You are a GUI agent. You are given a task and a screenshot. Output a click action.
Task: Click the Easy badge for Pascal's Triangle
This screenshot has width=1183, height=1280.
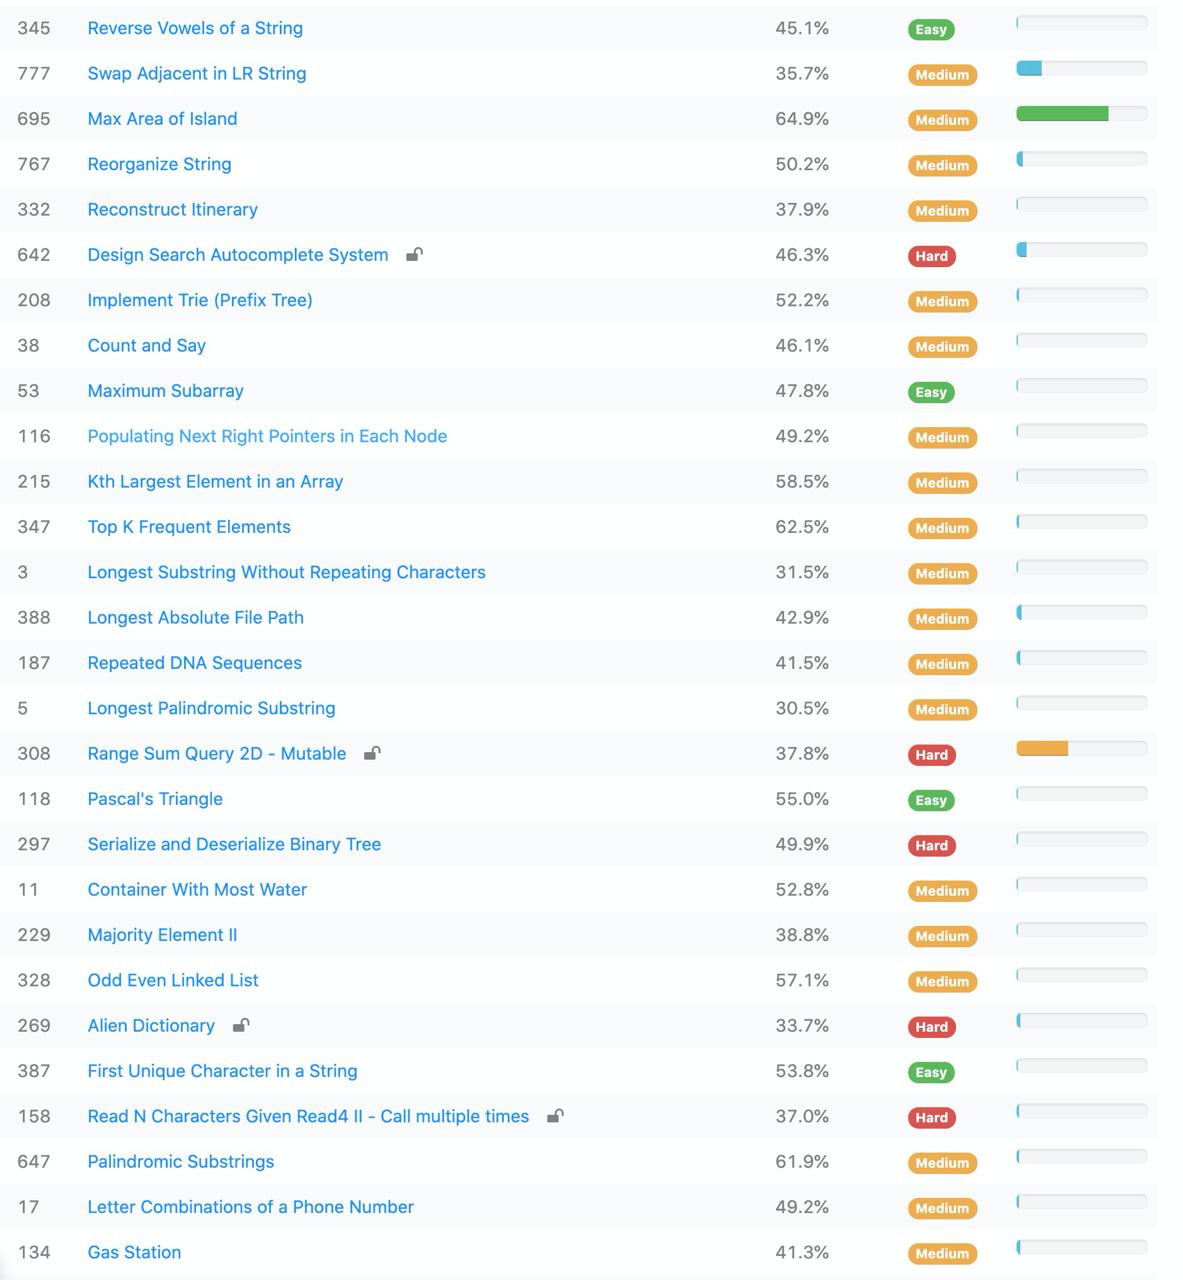click(931, 800)
